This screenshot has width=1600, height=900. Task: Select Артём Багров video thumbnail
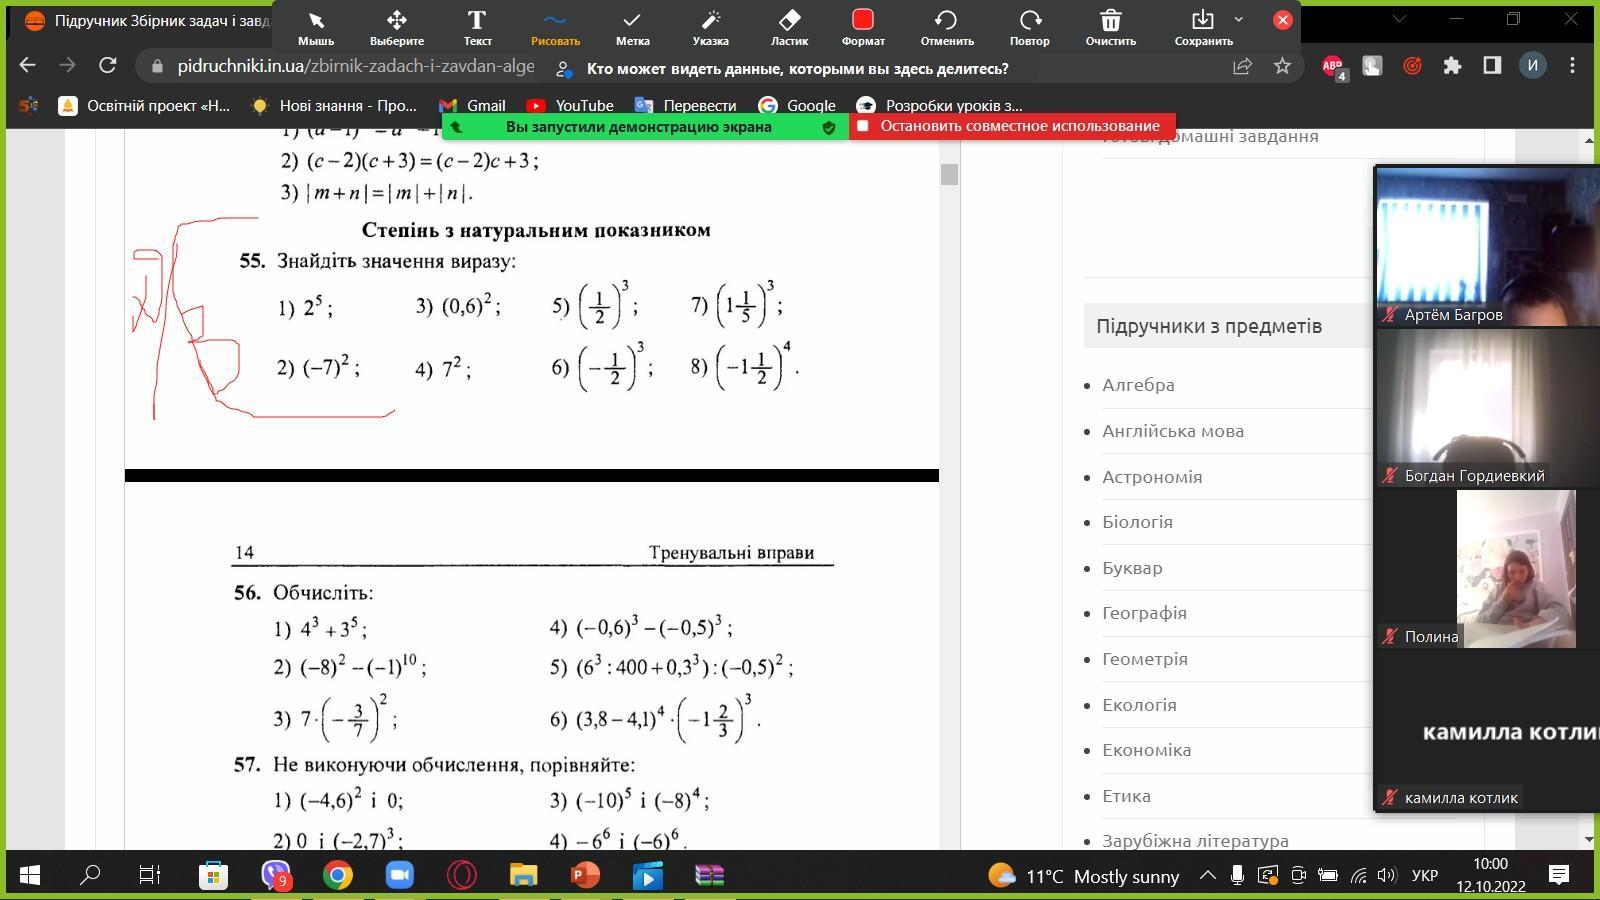click(1487, 246)
